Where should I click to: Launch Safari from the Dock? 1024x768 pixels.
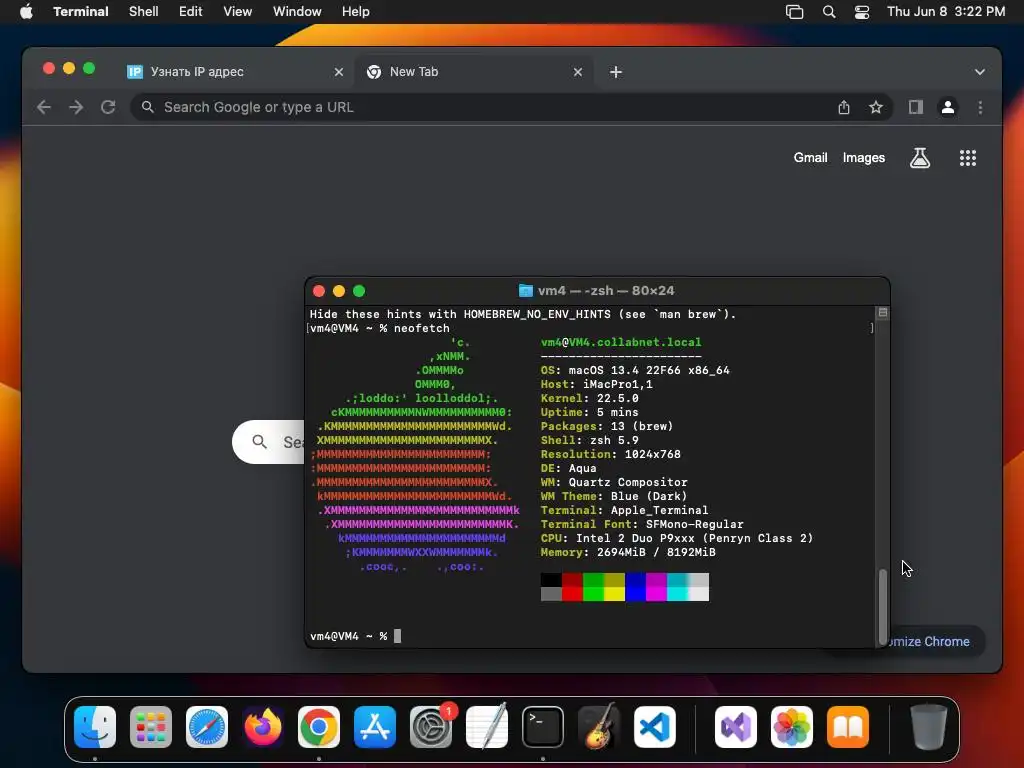207,727
